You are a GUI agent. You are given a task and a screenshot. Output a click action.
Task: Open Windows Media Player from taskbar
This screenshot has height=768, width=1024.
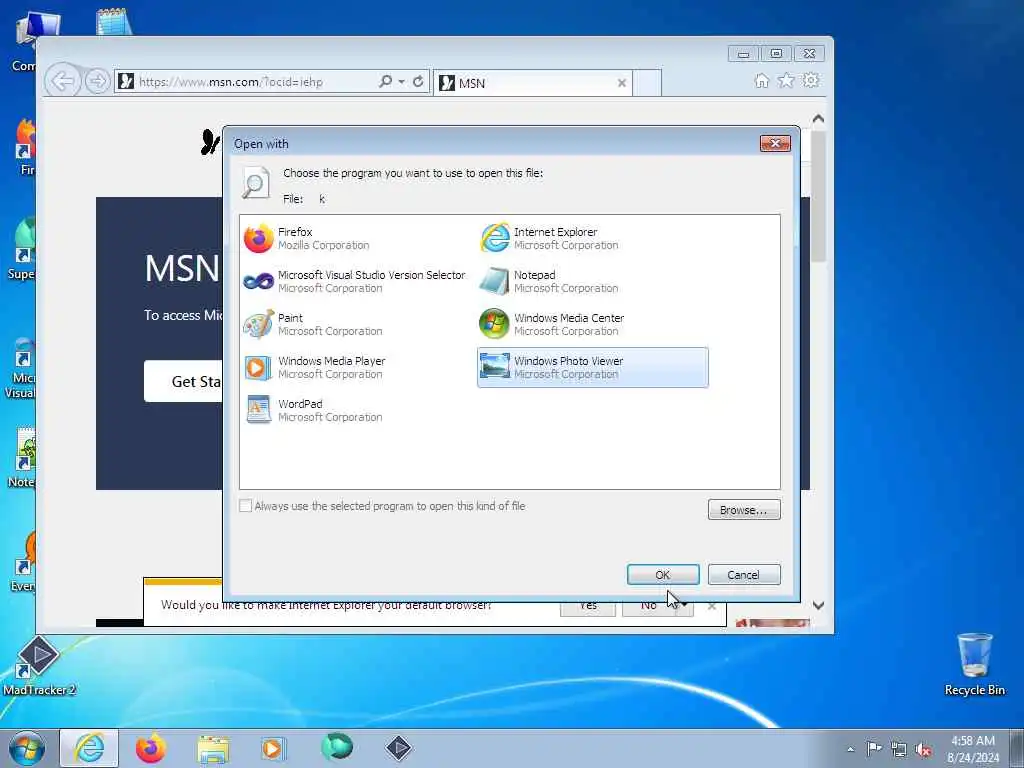[x=273, y=748]
